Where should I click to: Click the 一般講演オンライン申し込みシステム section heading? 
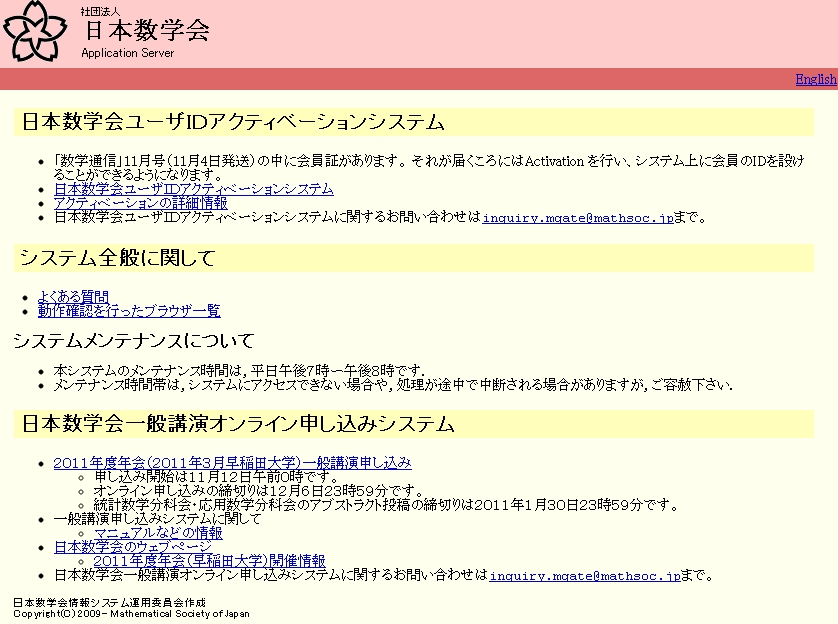(x=238, y=425)
